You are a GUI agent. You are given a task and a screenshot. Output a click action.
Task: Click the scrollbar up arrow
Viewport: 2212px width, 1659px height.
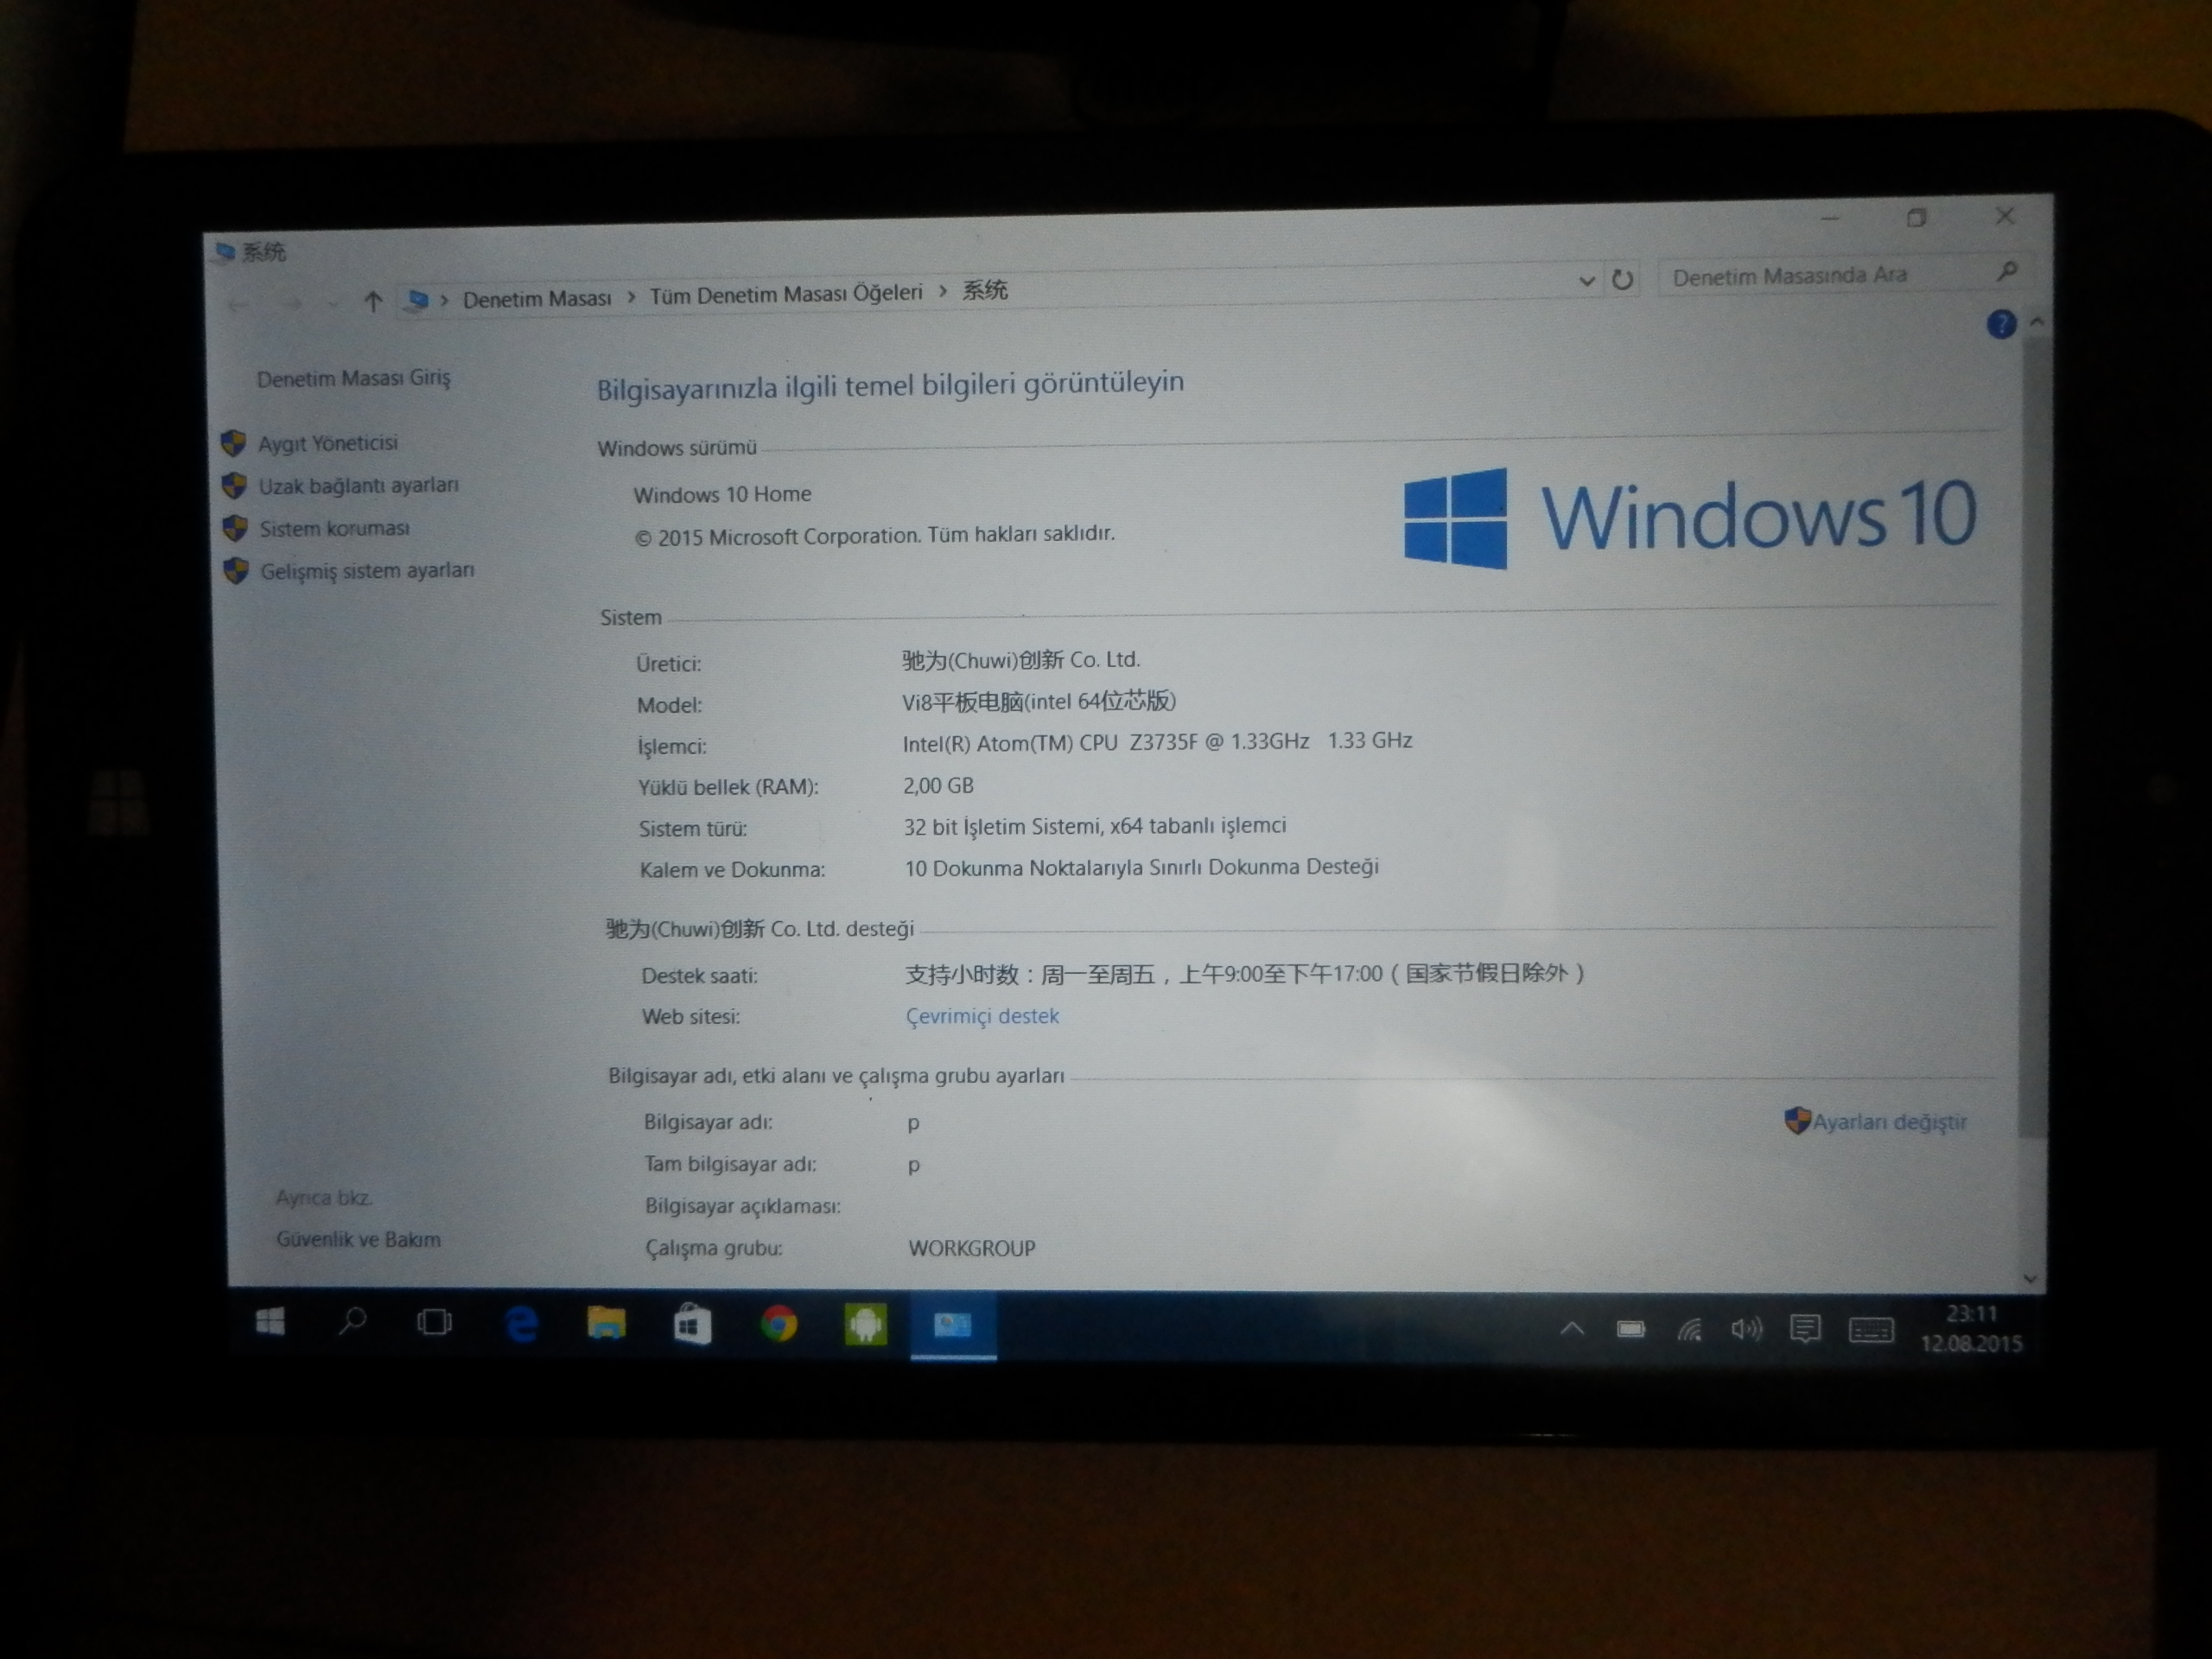point(2036,322)
